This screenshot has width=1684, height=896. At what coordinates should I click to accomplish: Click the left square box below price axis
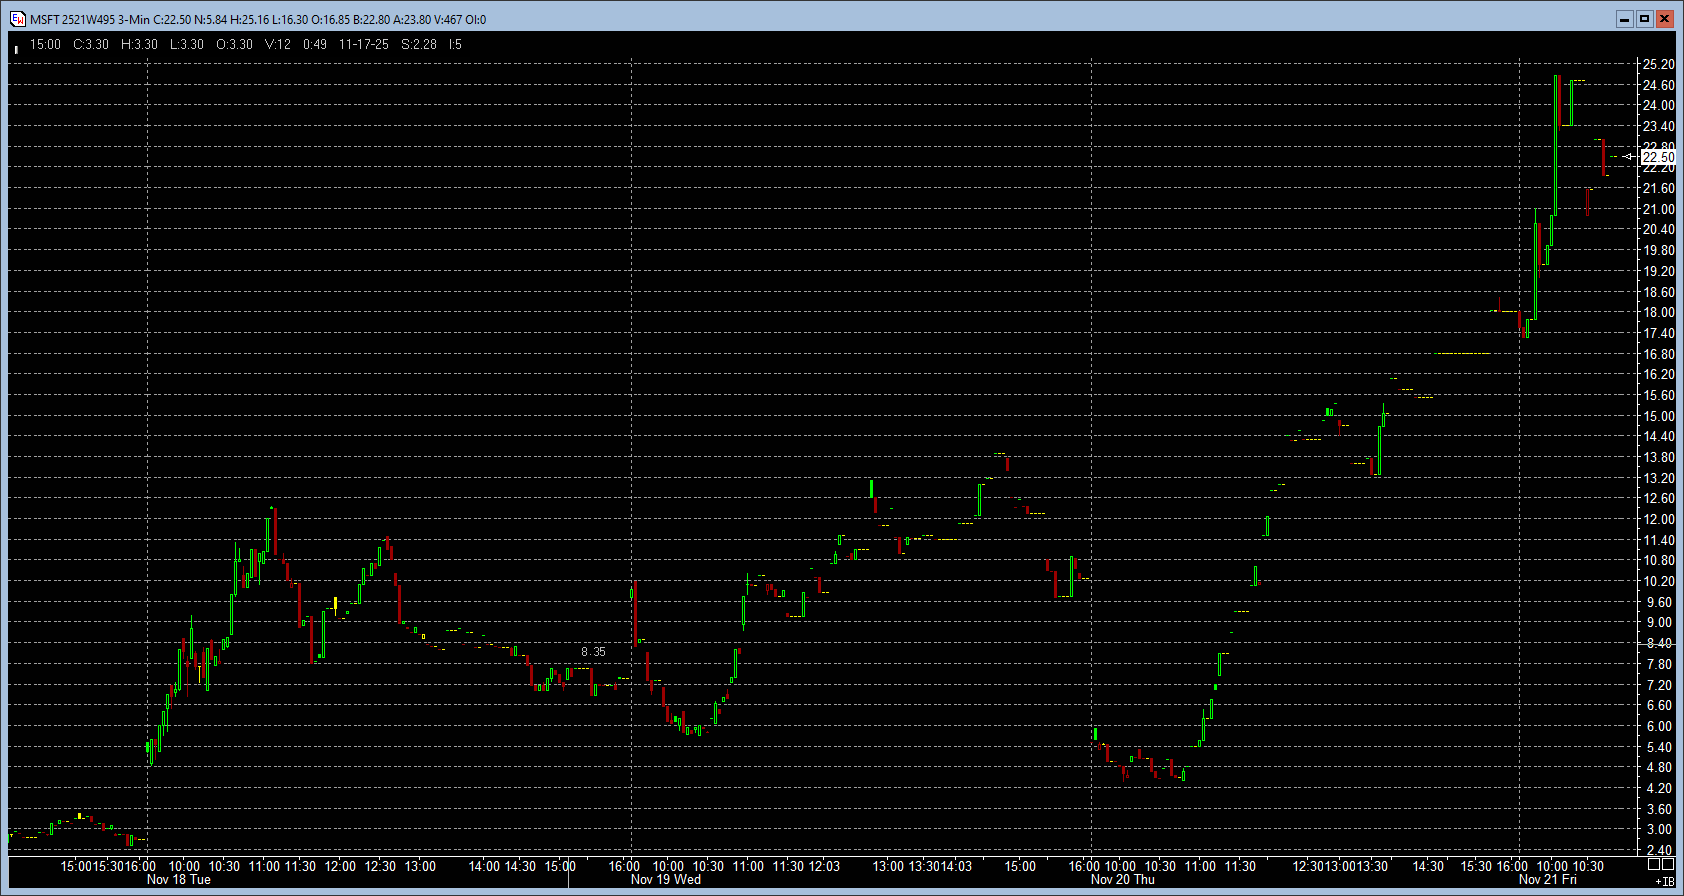(1654, 864)
